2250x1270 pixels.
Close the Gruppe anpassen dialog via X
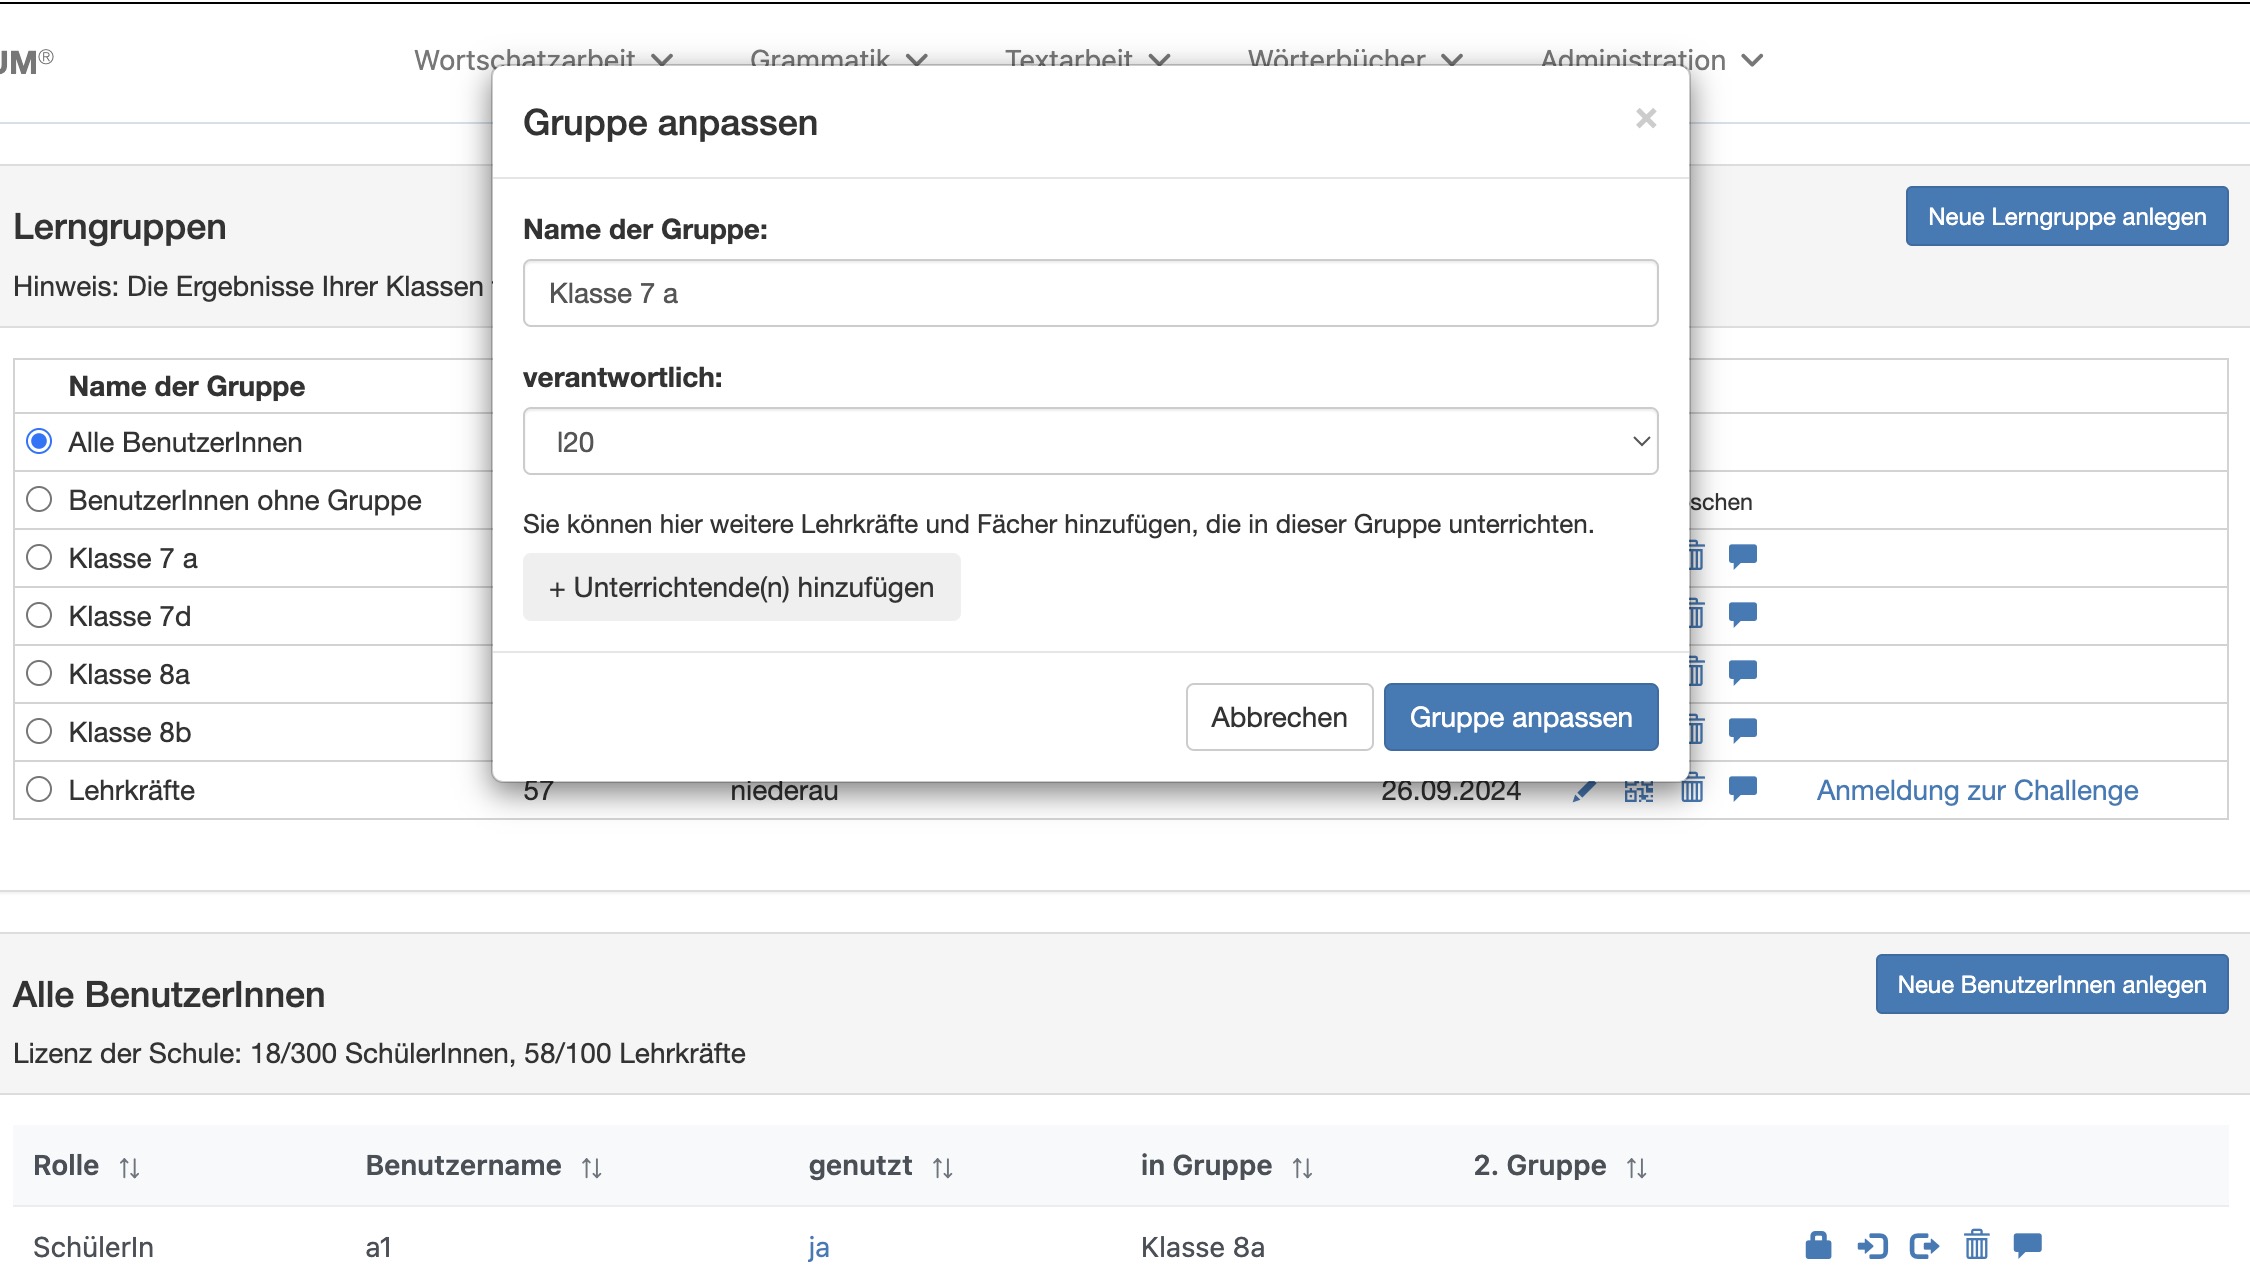1646,119
